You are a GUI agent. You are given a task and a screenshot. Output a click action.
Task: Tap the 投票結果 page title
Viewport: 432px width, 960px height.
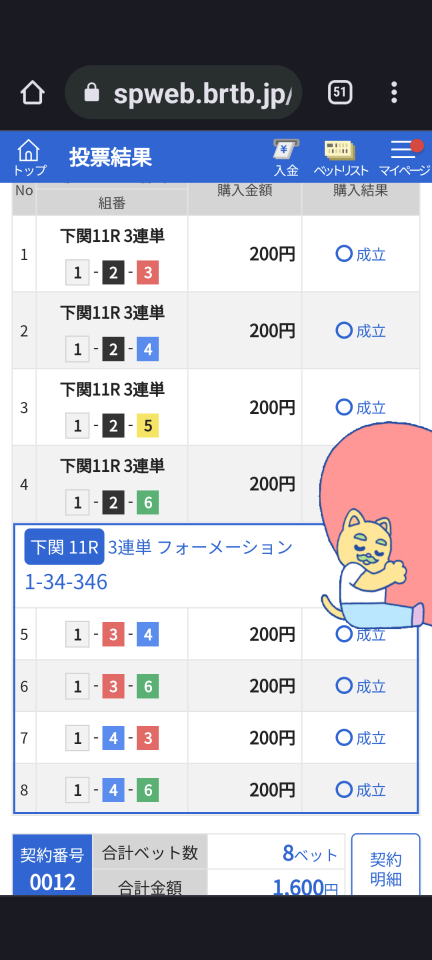click(x=110, y=157)
